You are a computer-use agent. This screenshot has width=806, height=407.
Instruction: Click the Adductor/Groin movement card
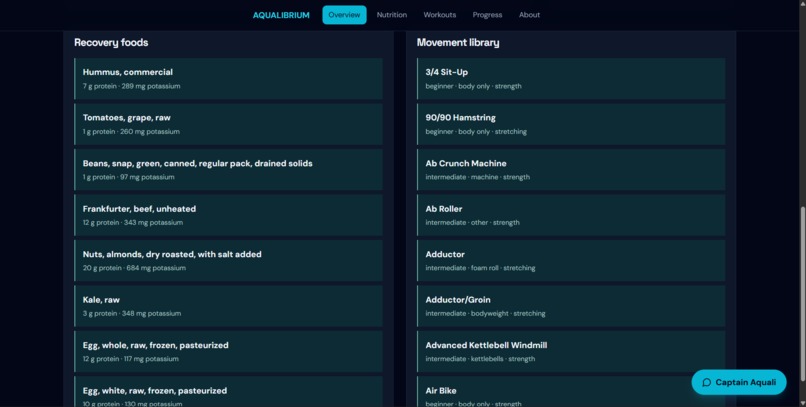click(x=571, y=306)
